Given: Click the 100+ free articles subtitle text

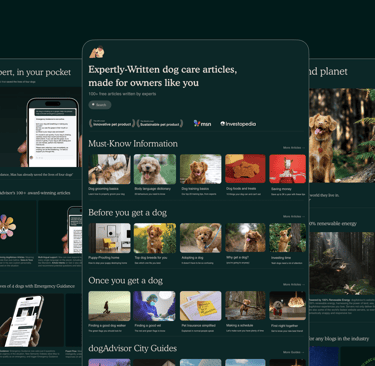Looking at the screenshot, I should click(122, 94).
